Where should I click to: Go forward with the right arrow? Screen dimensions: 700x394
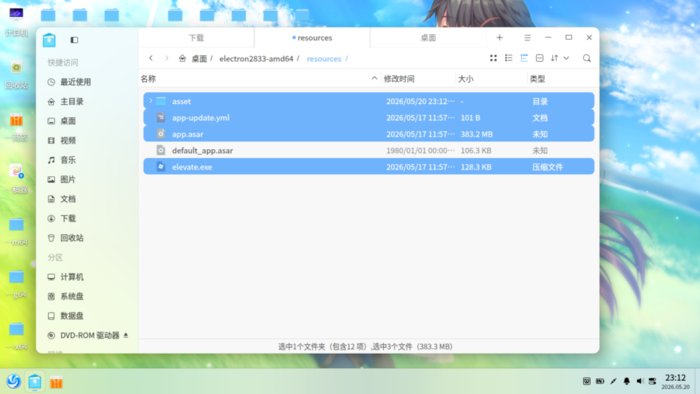tap(167, 58)
